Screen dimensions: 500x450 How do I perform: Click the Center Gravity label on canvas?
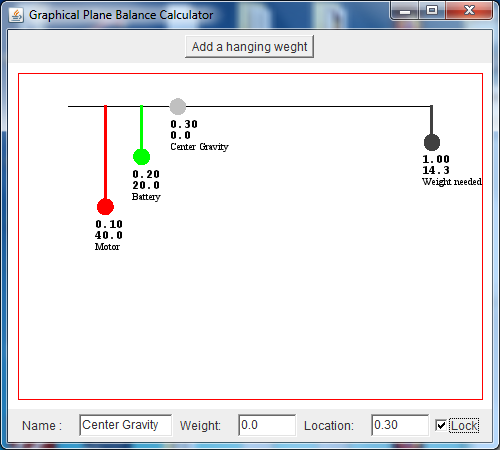click(199, 147)
